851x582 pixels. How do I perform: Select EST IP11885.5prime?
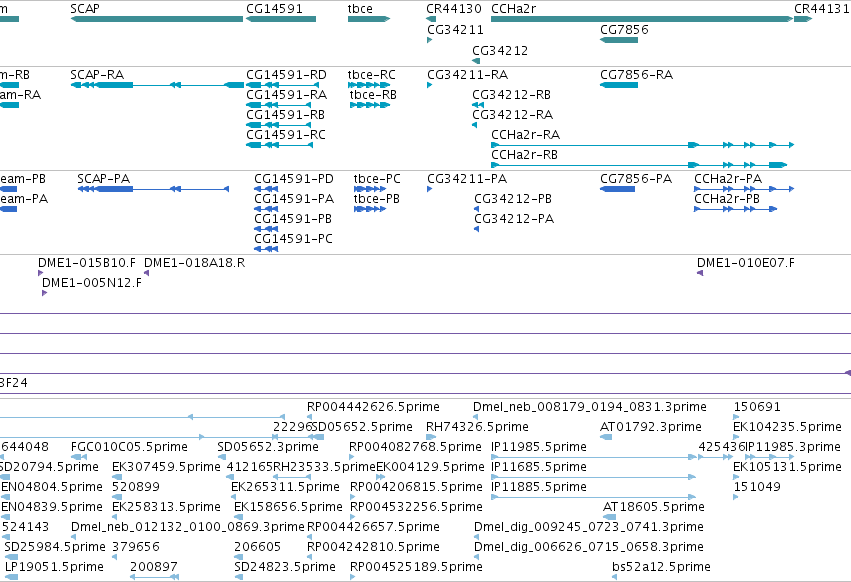pos(538,487)
